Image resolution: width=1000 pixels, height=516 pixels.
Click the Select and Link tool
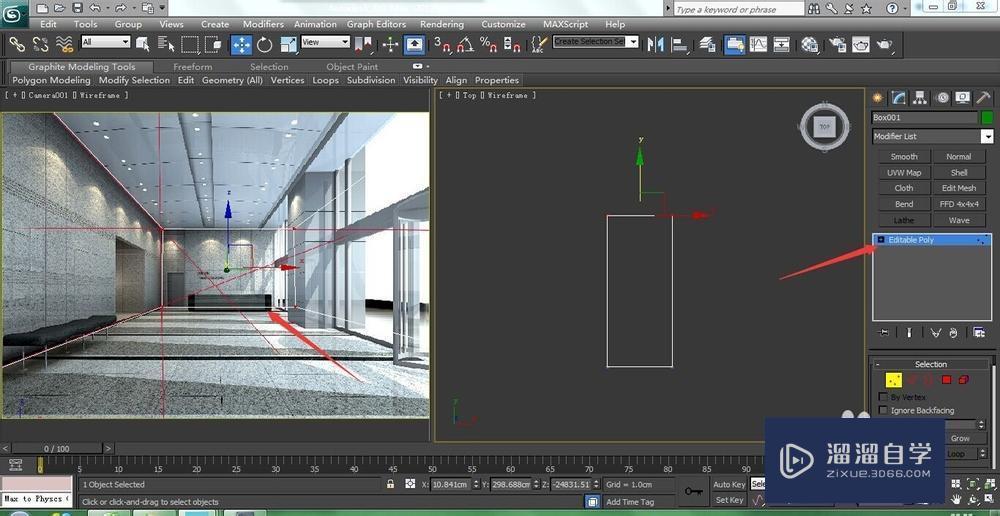click(x=17, y=44)
